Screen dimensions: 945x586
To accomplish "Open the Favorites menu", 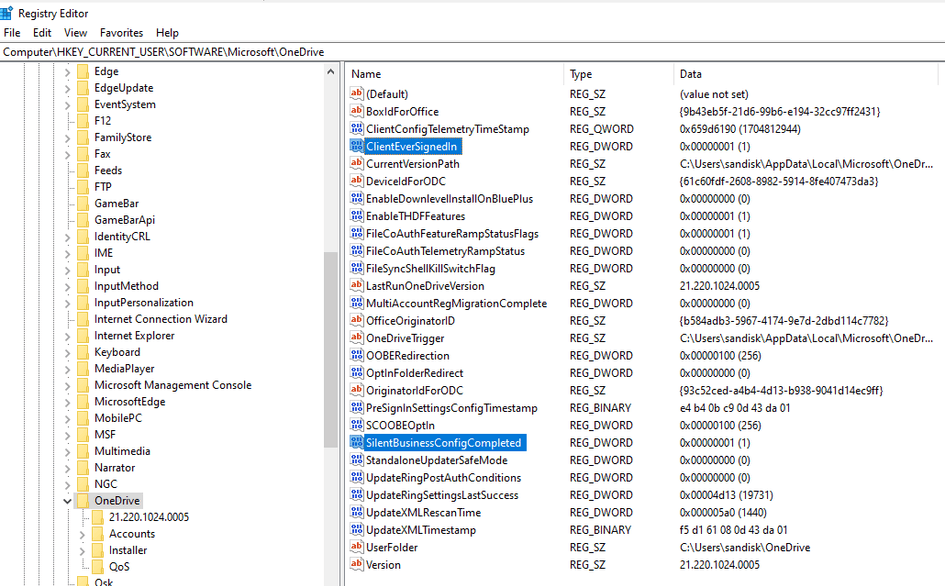I will [x=121, y=32].
